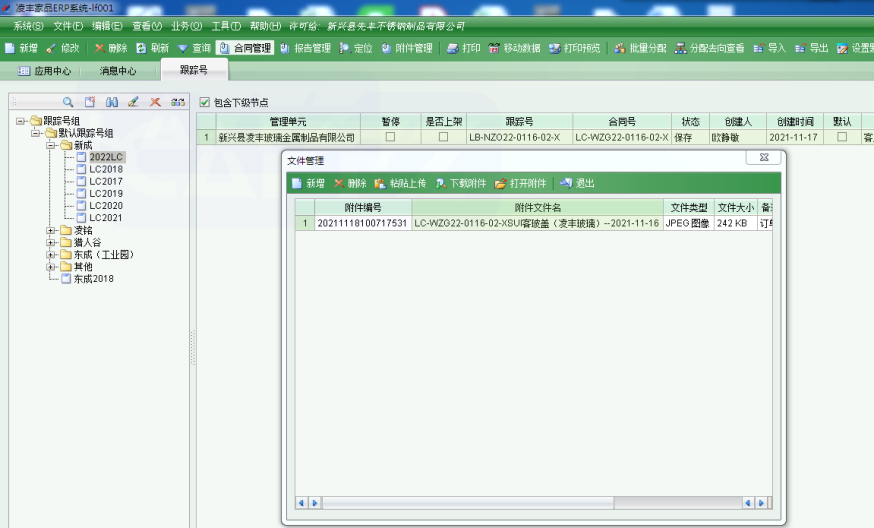Click 粘贴上传 in the file management dialog
Image resolution: width=874 pixels, height=528 pixels.
(x=400, y=183)
